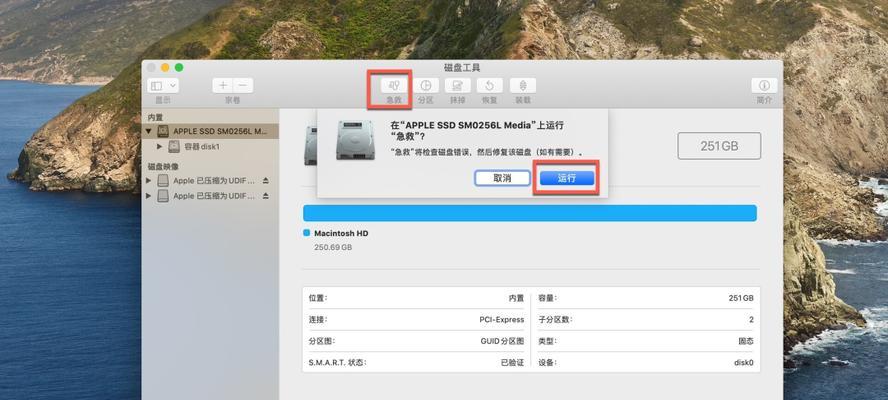Select the second Apple 已压缩为 UDIF row
The image size is (888, 400).
[x=210, y=196]
